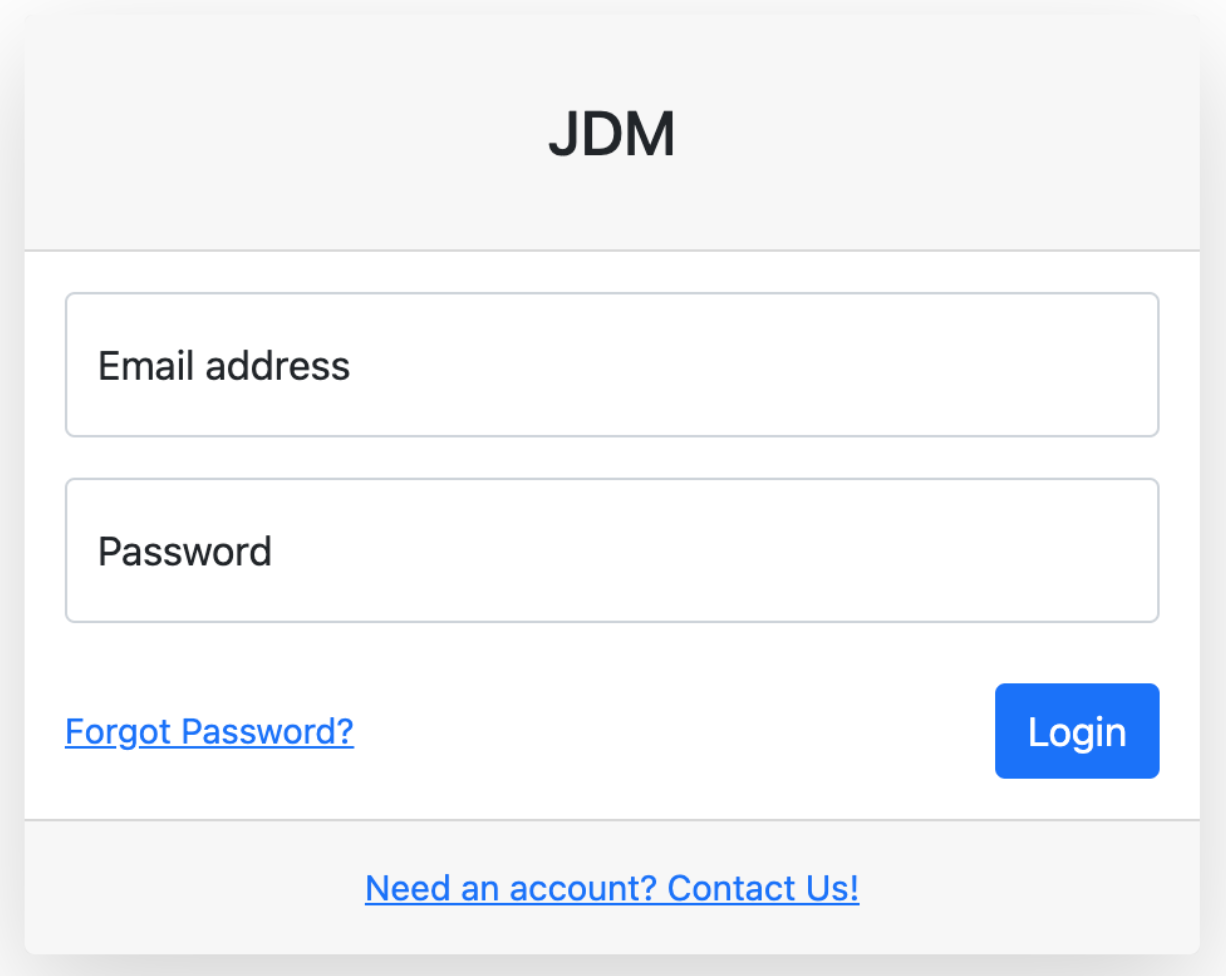Select the Password placeholder text
This screenshot has height=976, width=1226.
[185, 552]
